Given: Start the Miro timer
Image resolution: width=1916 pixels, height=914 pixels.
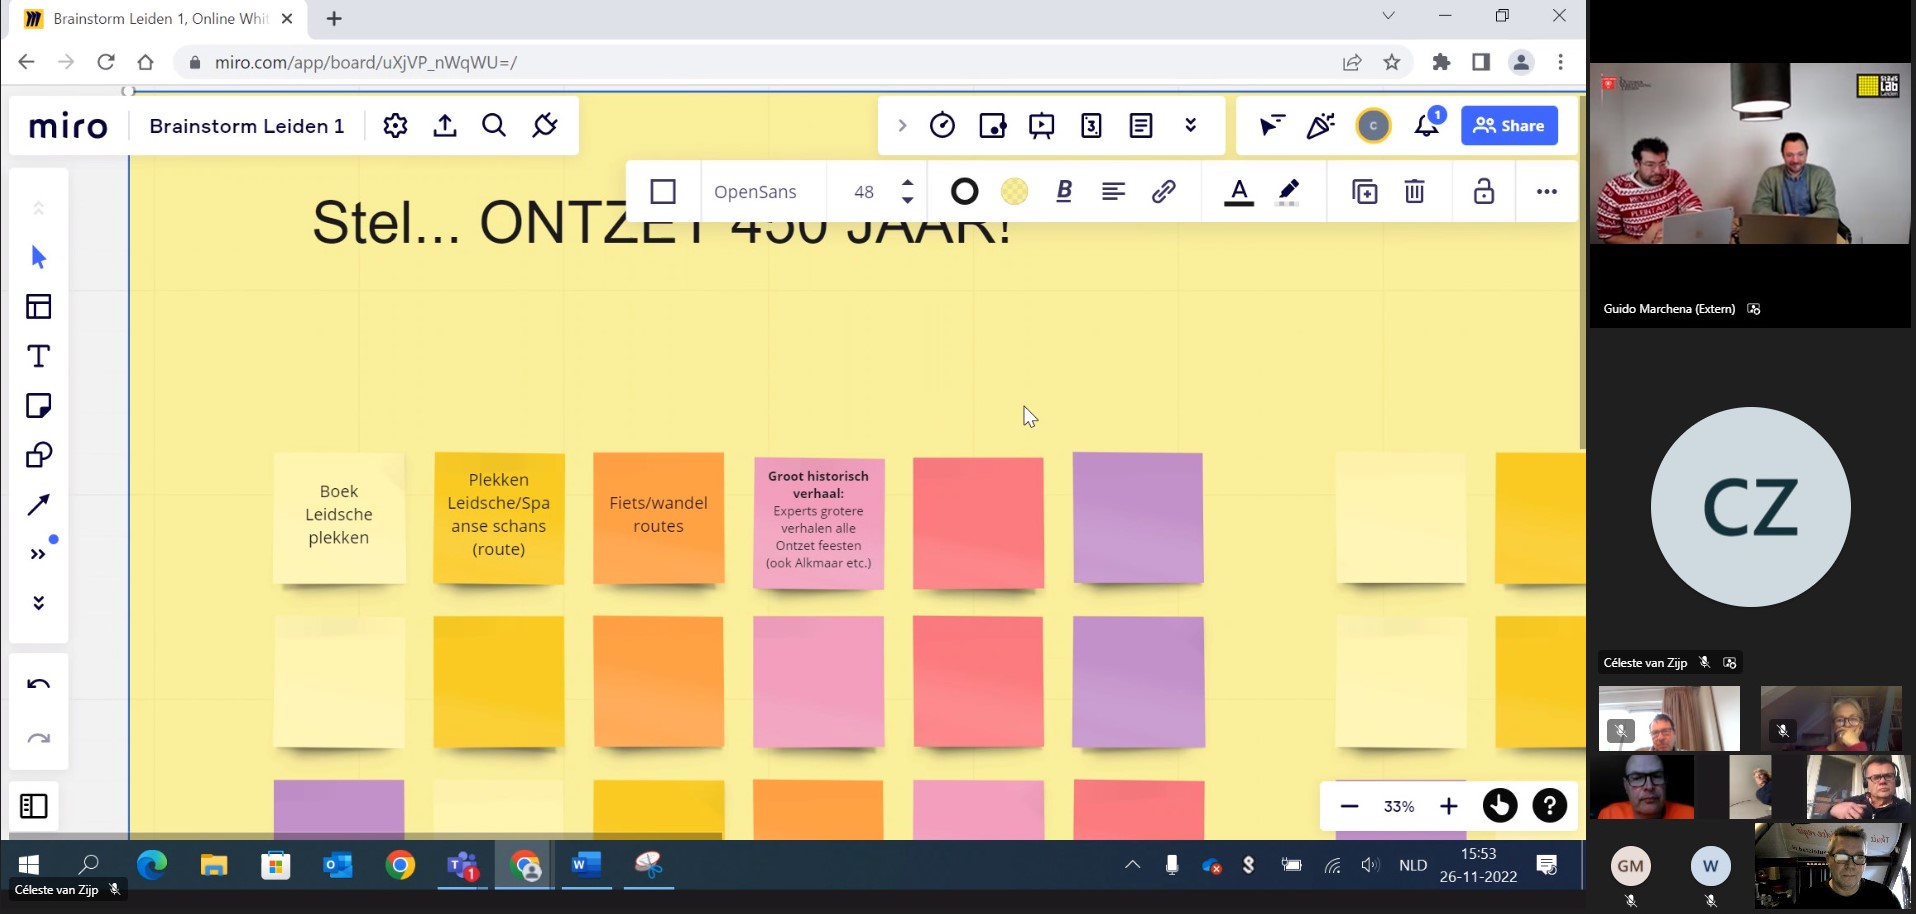Looking at the screenshot, I should pos(942,126).
